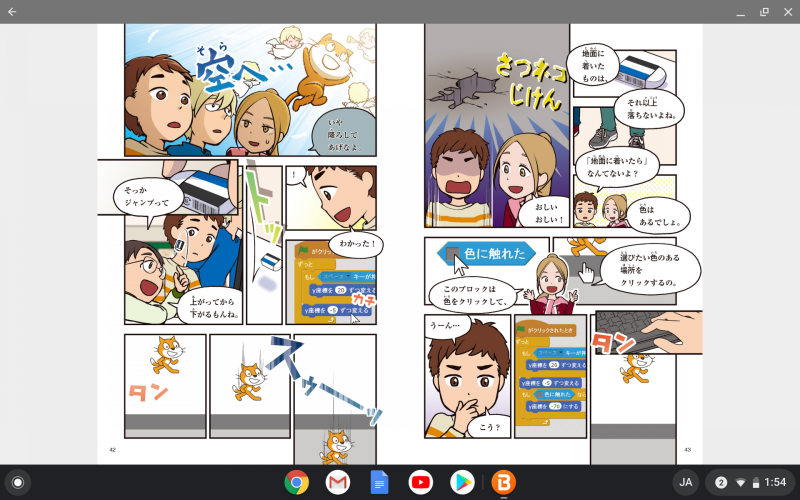
Task: Close the reader window
Action: (x=788, y=12)
